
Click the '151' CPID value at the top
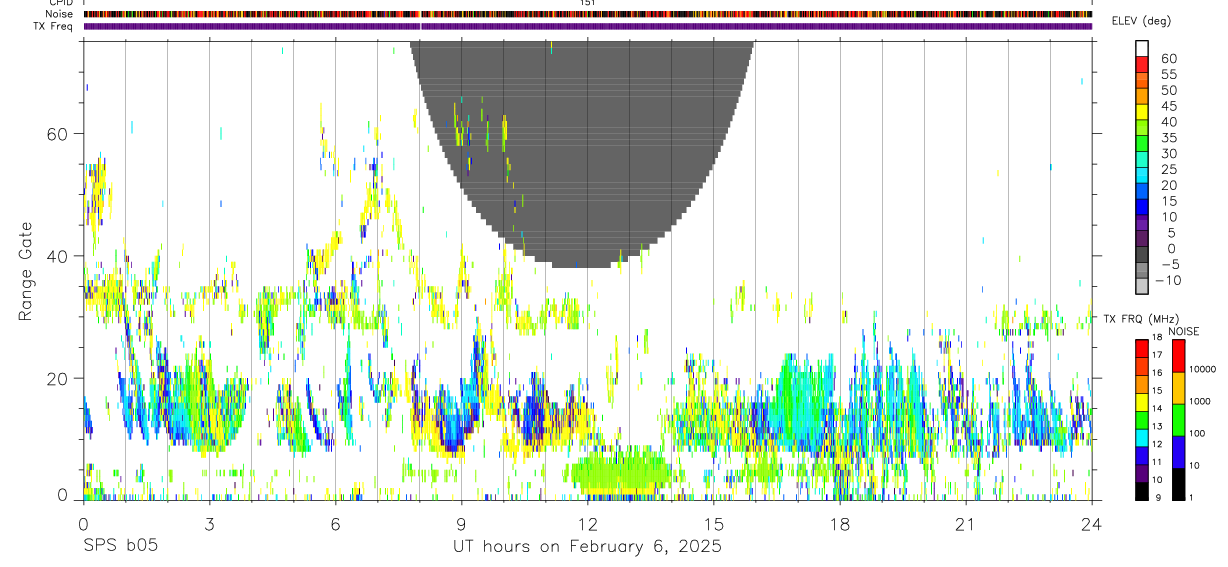tap(588, 3)
